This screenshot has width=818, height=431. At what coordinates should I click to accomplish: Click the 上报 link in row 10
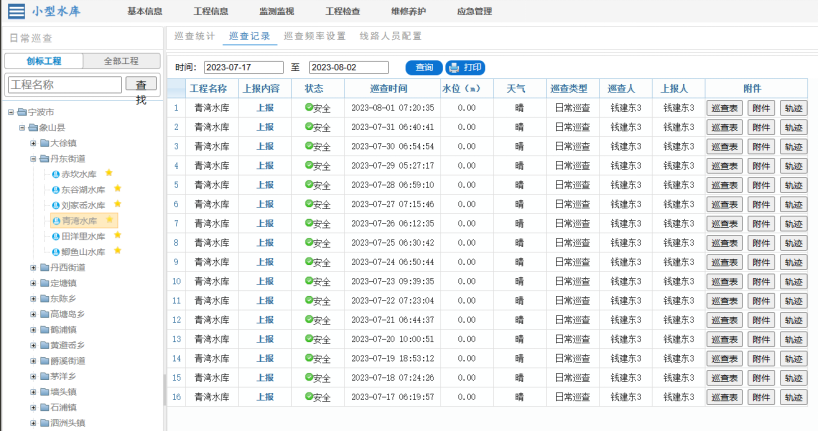coord(265,281)
